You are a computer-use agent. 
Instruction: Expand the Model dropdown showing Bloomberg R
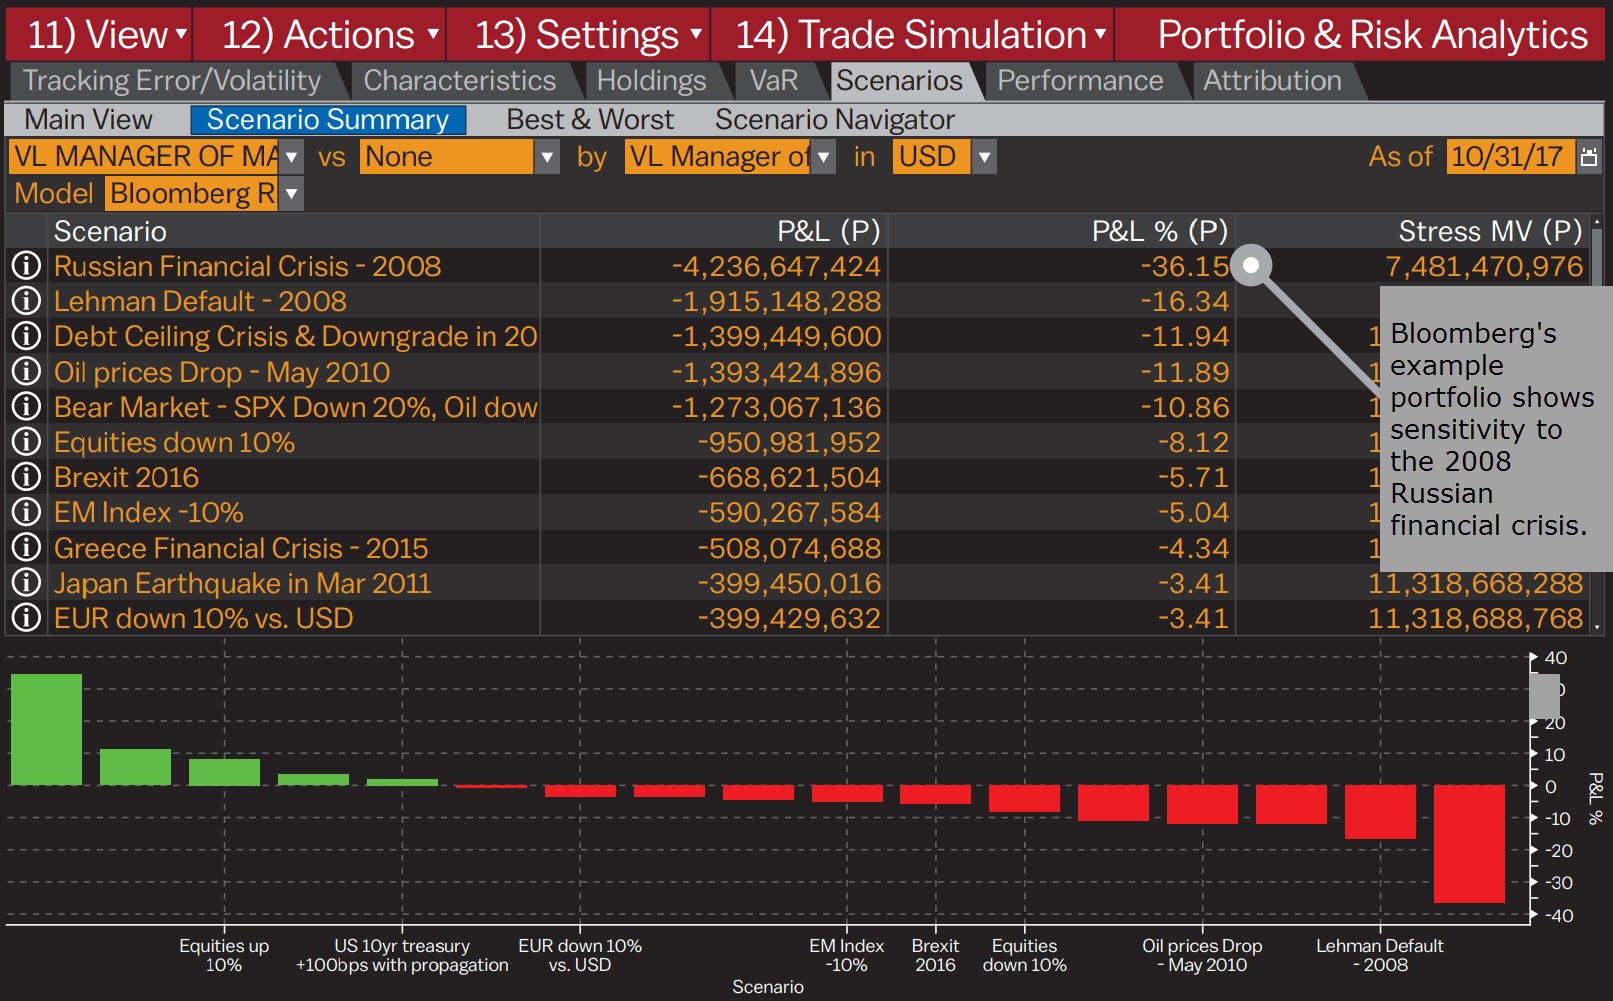click(291, 193)
